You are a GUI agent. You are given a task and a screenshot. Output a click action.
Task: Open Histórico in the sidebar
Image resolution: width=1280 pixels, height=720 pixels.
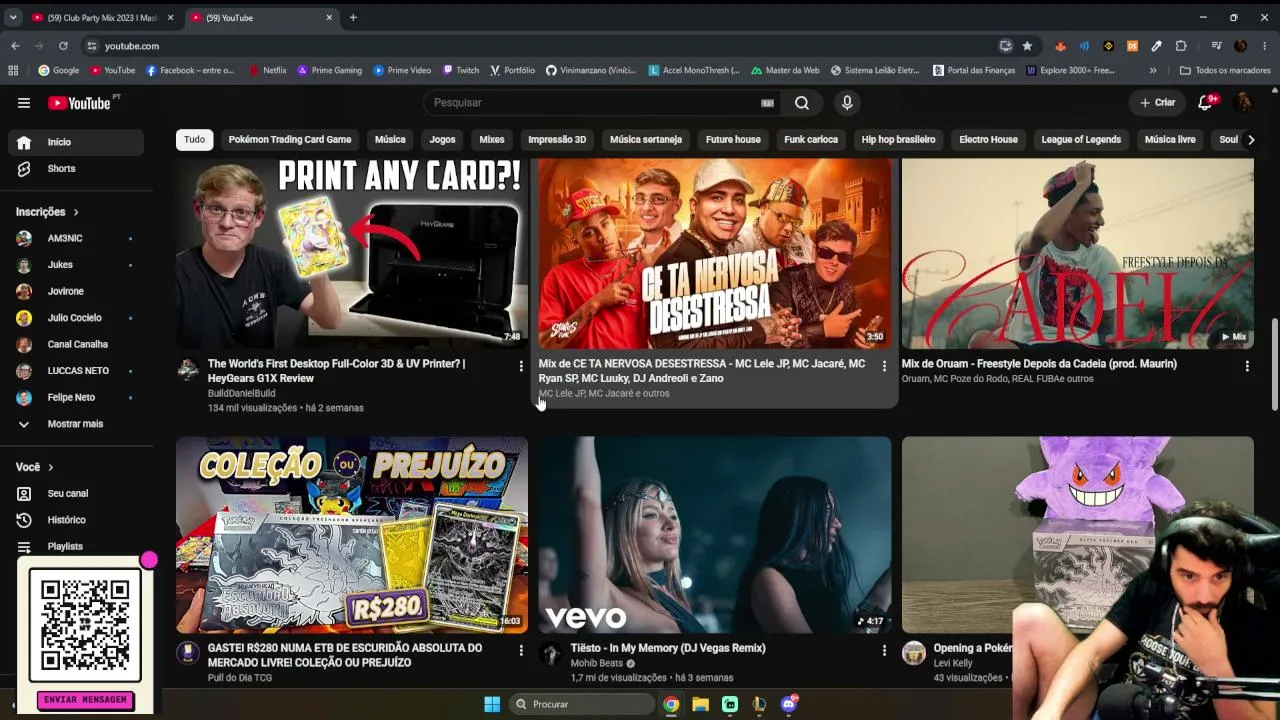click(76, 520)
